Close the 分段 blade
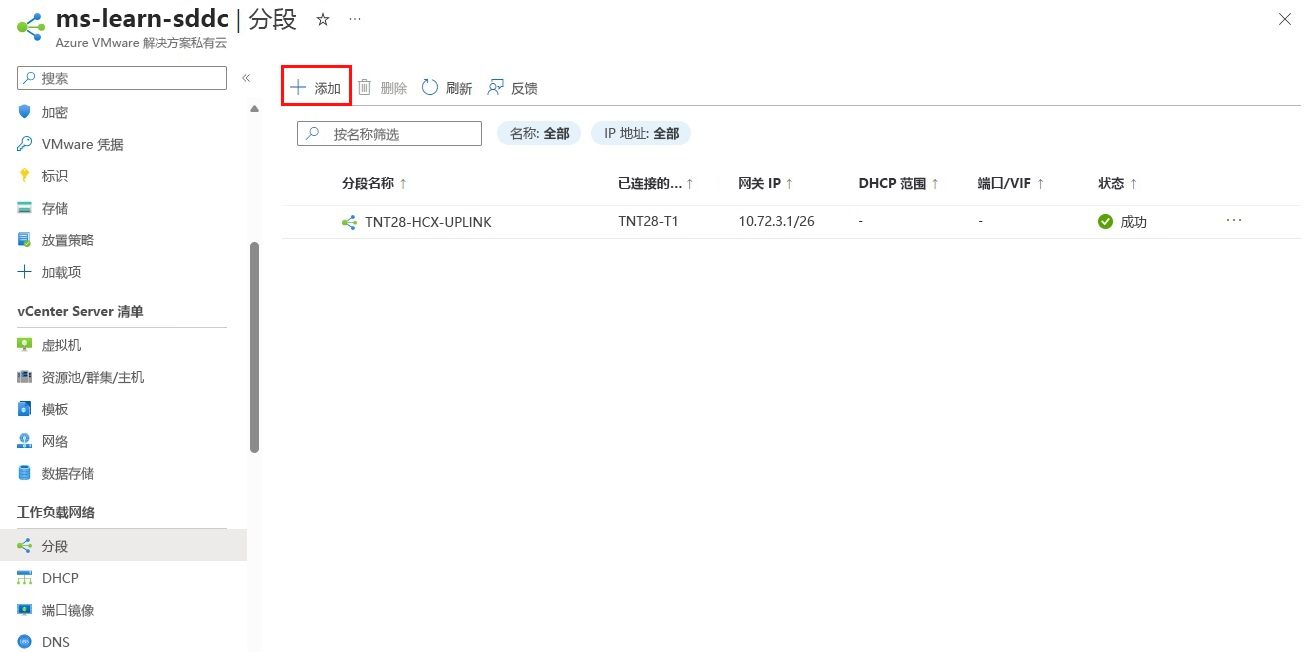 (1284, 19)
